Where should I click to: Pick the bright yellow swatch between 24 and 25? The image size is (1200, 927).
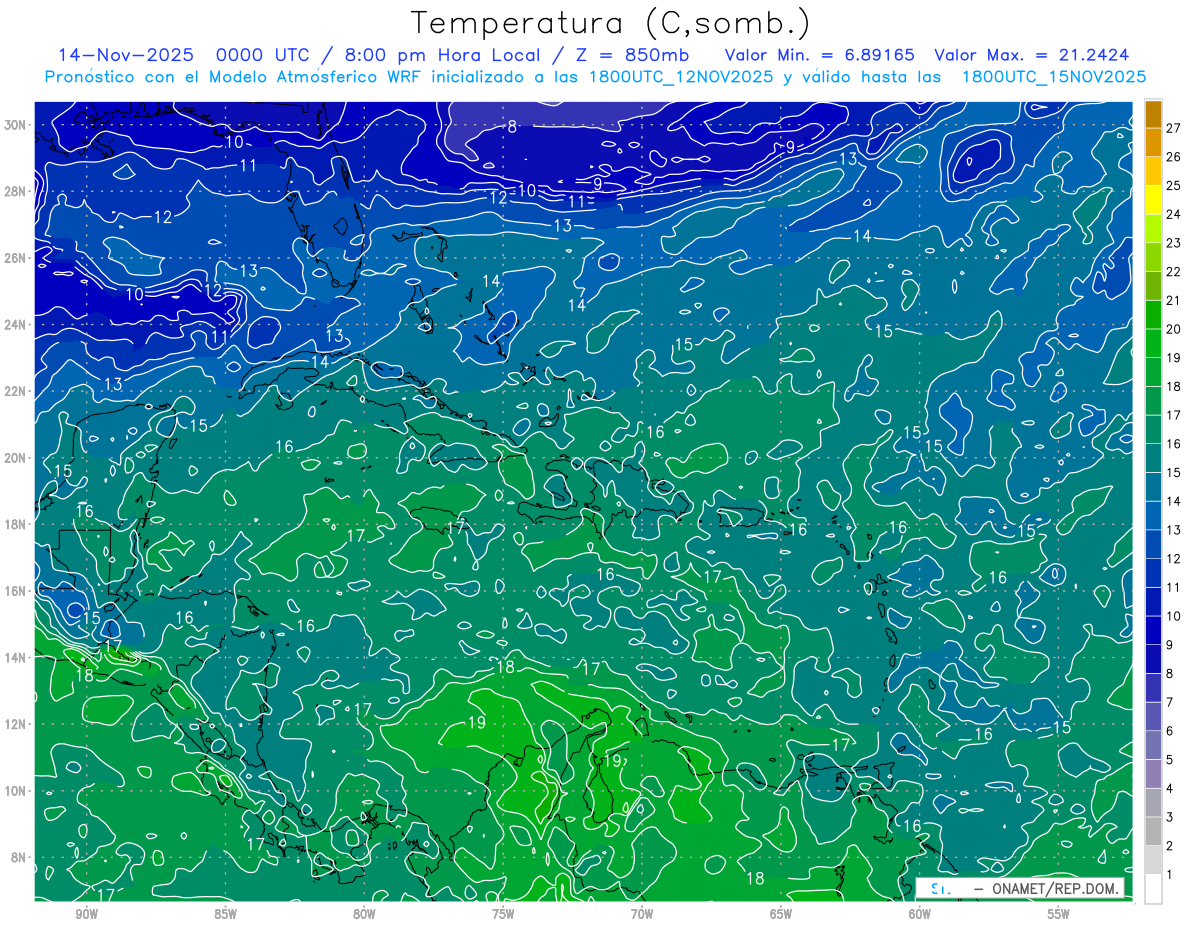point(1153,199)
